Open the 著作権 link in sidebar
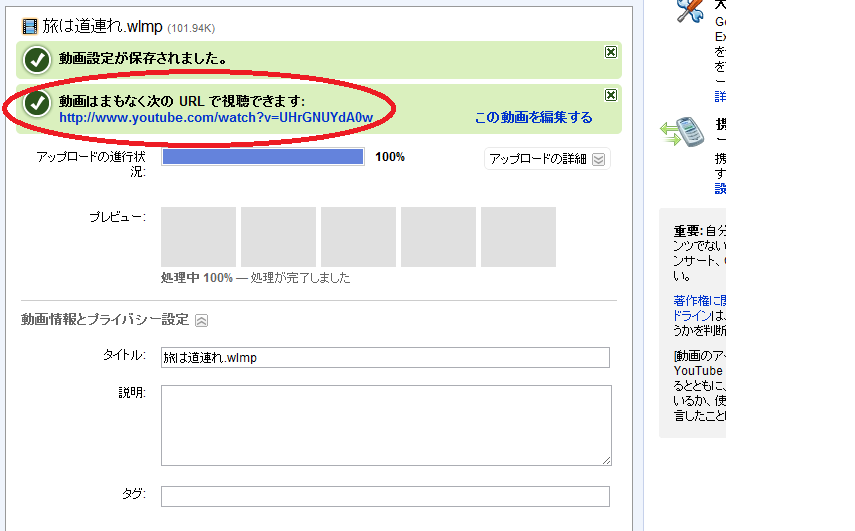The width and height of the screenshot is (855, 531). pyautogui.click(x=700, y=300)
